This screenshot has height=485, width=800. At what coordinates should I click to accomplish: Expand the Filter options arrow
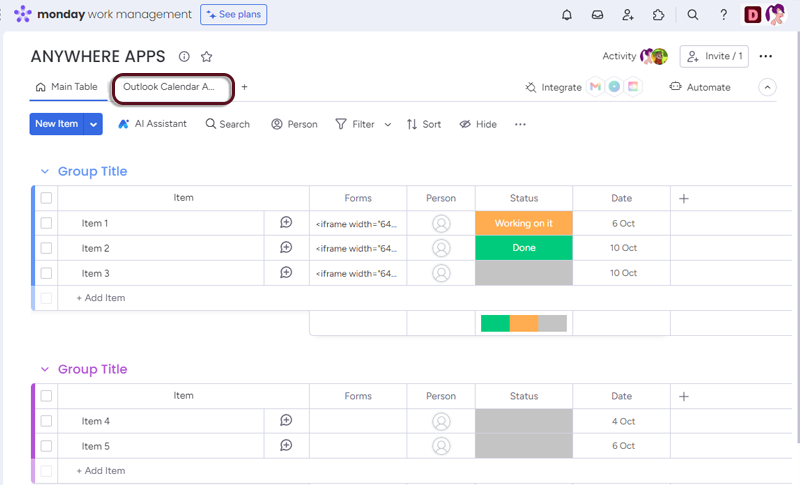pyautogui.click(x=388, y=125)
